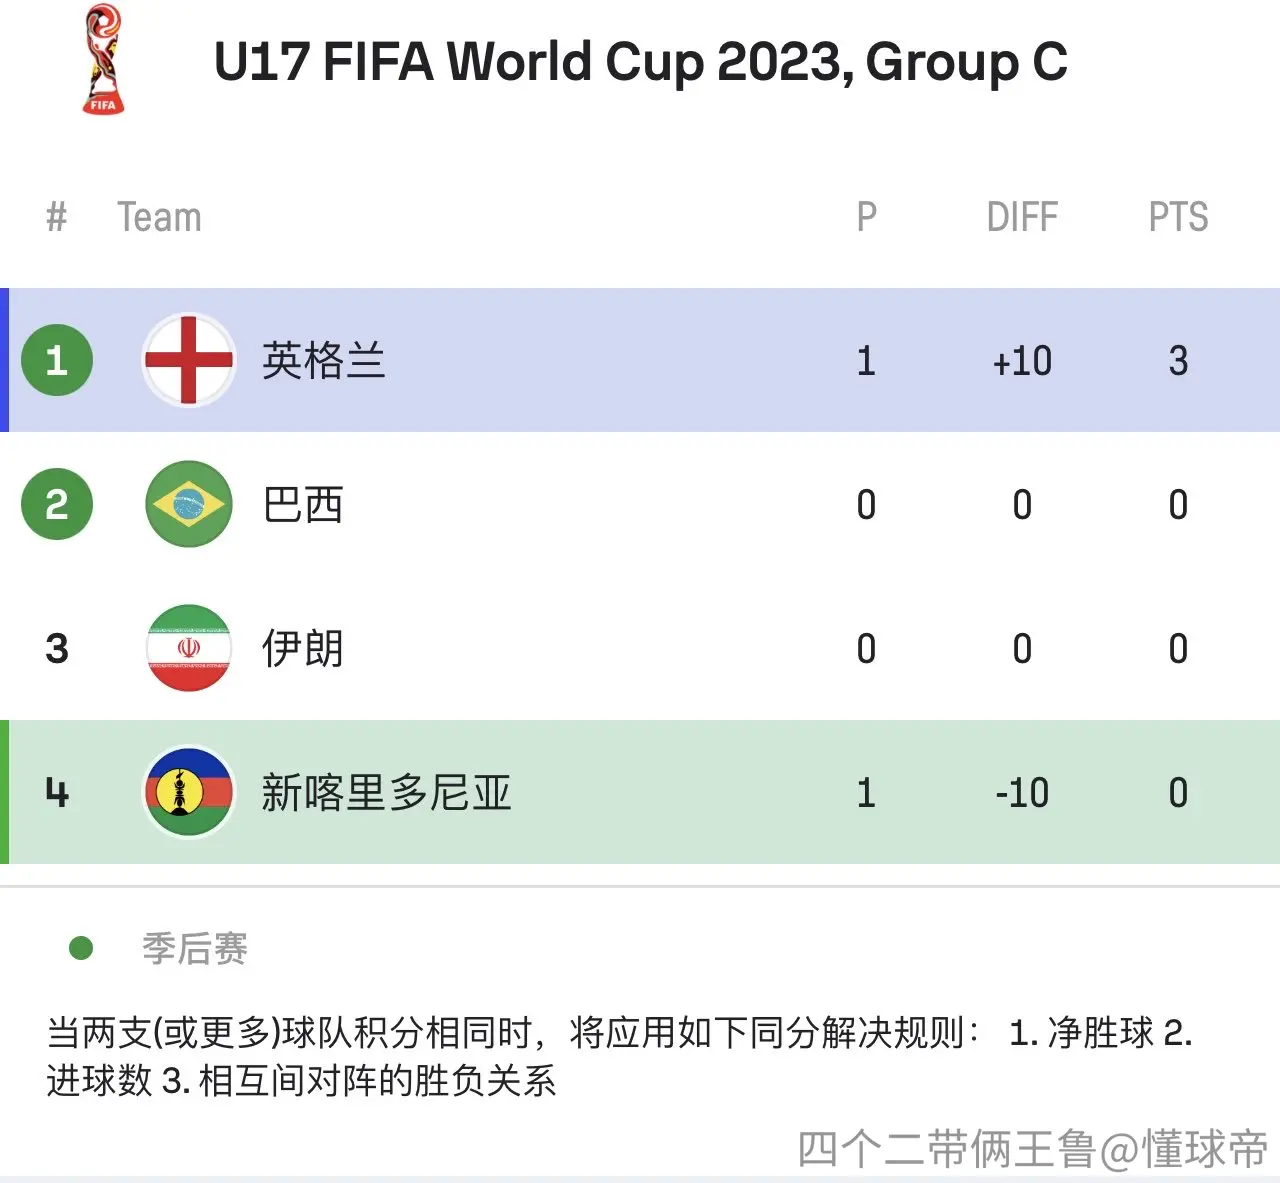Open the 英格兰 team name
The width and height of the screenshot is (1280, 1183).
pos(324,361)
